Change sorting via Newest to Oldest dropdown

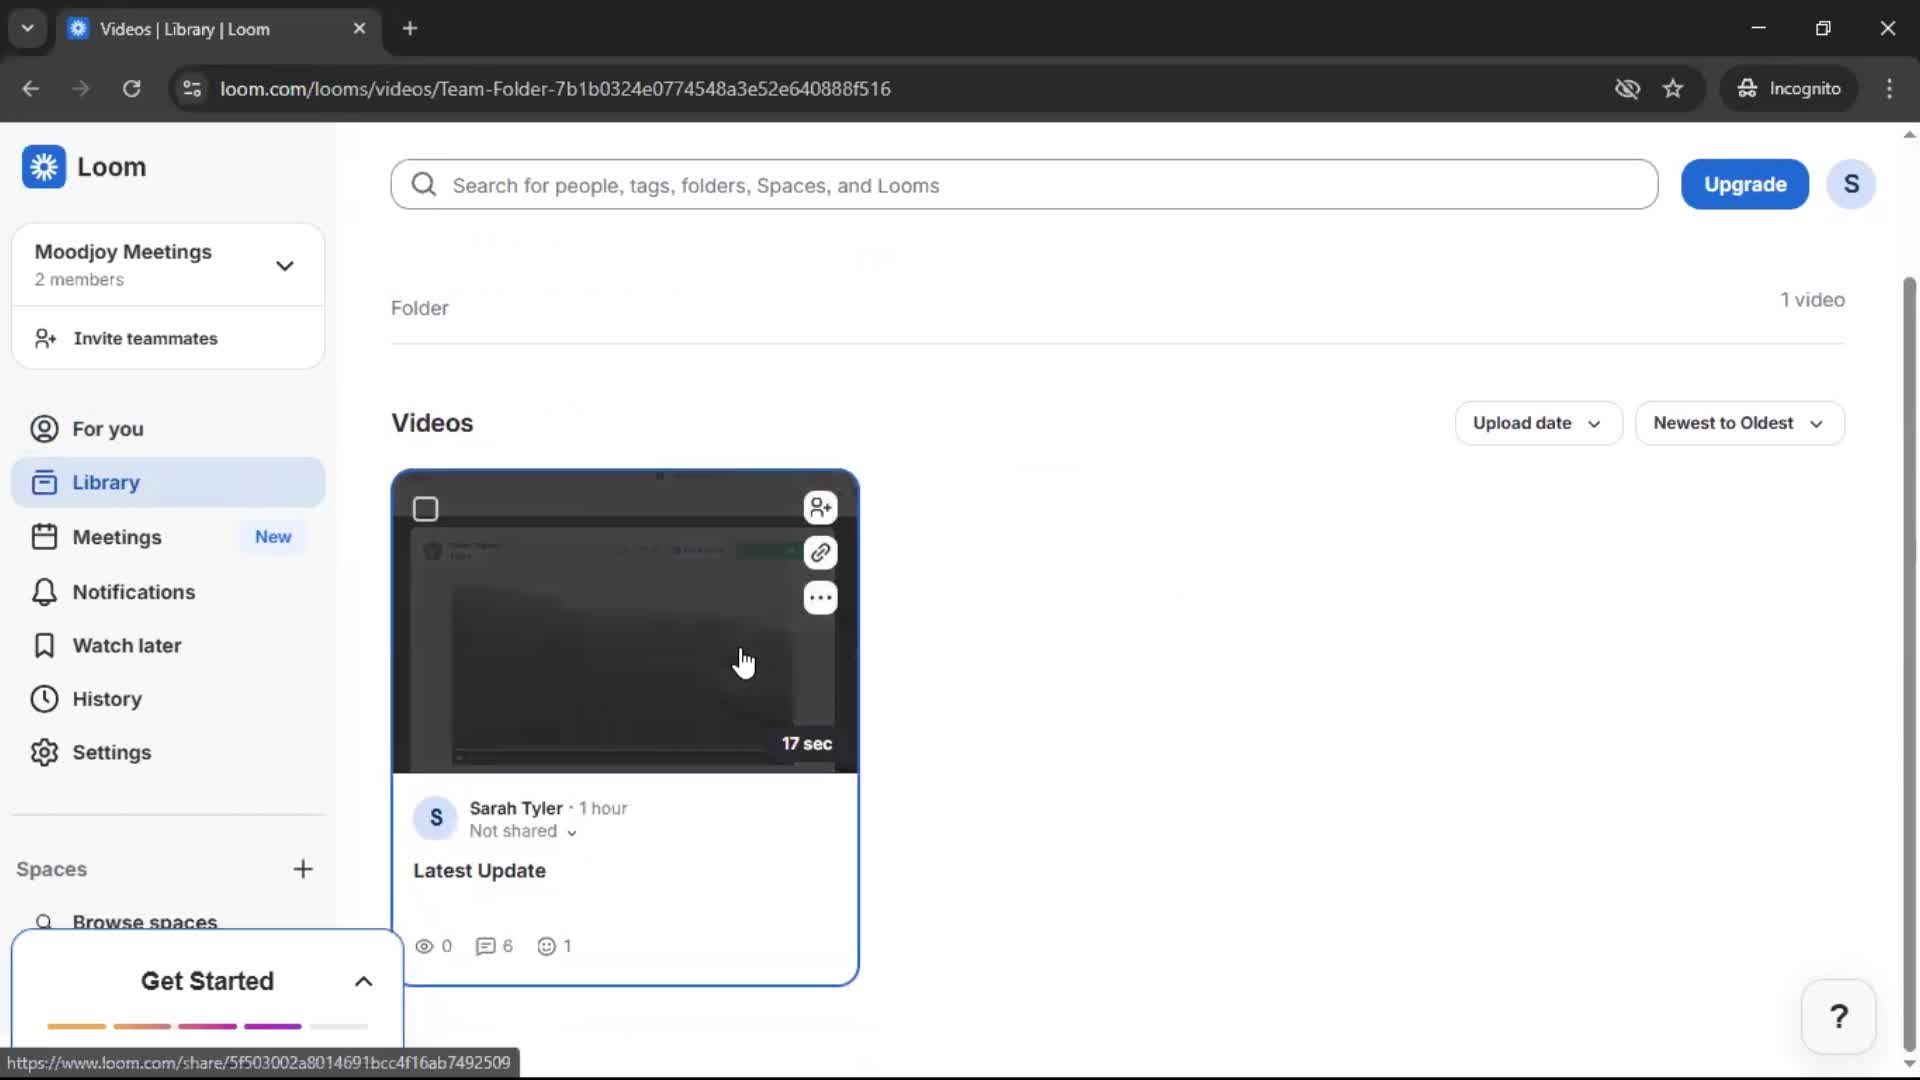1739,423
